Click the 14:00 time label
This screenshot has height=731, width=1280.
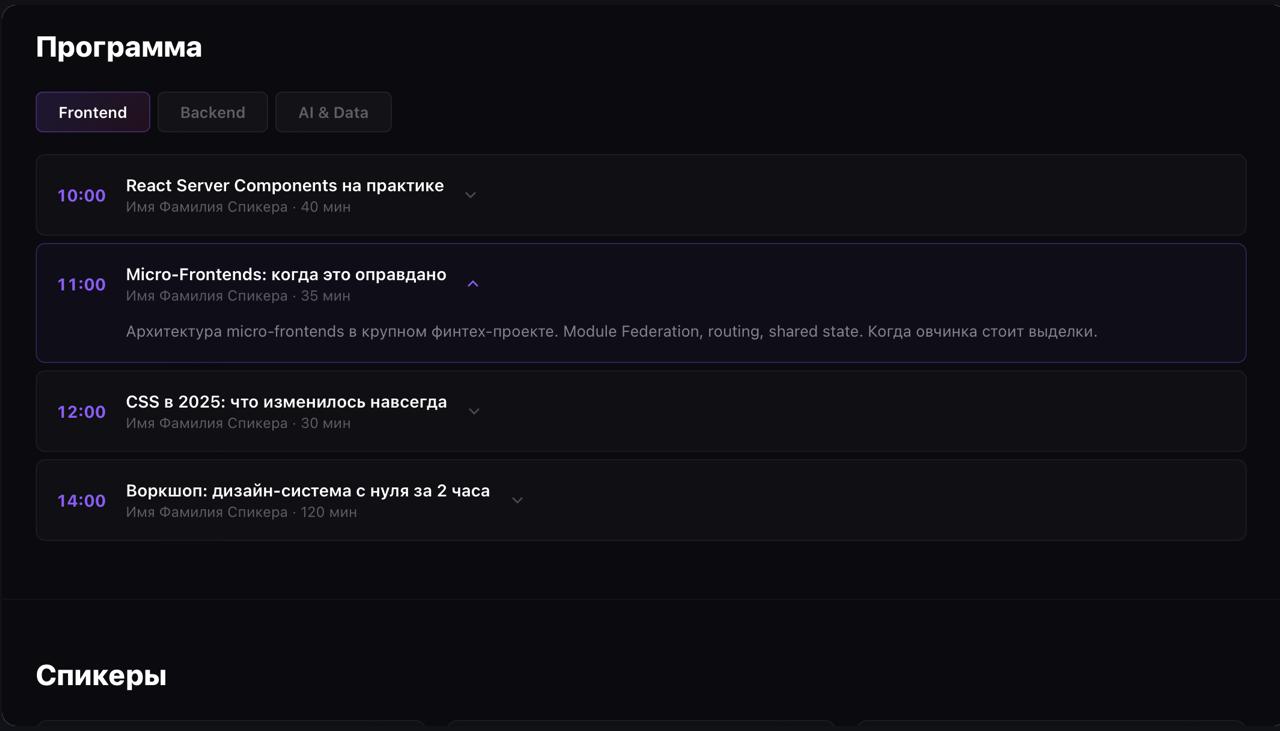(x=81, y=501)
